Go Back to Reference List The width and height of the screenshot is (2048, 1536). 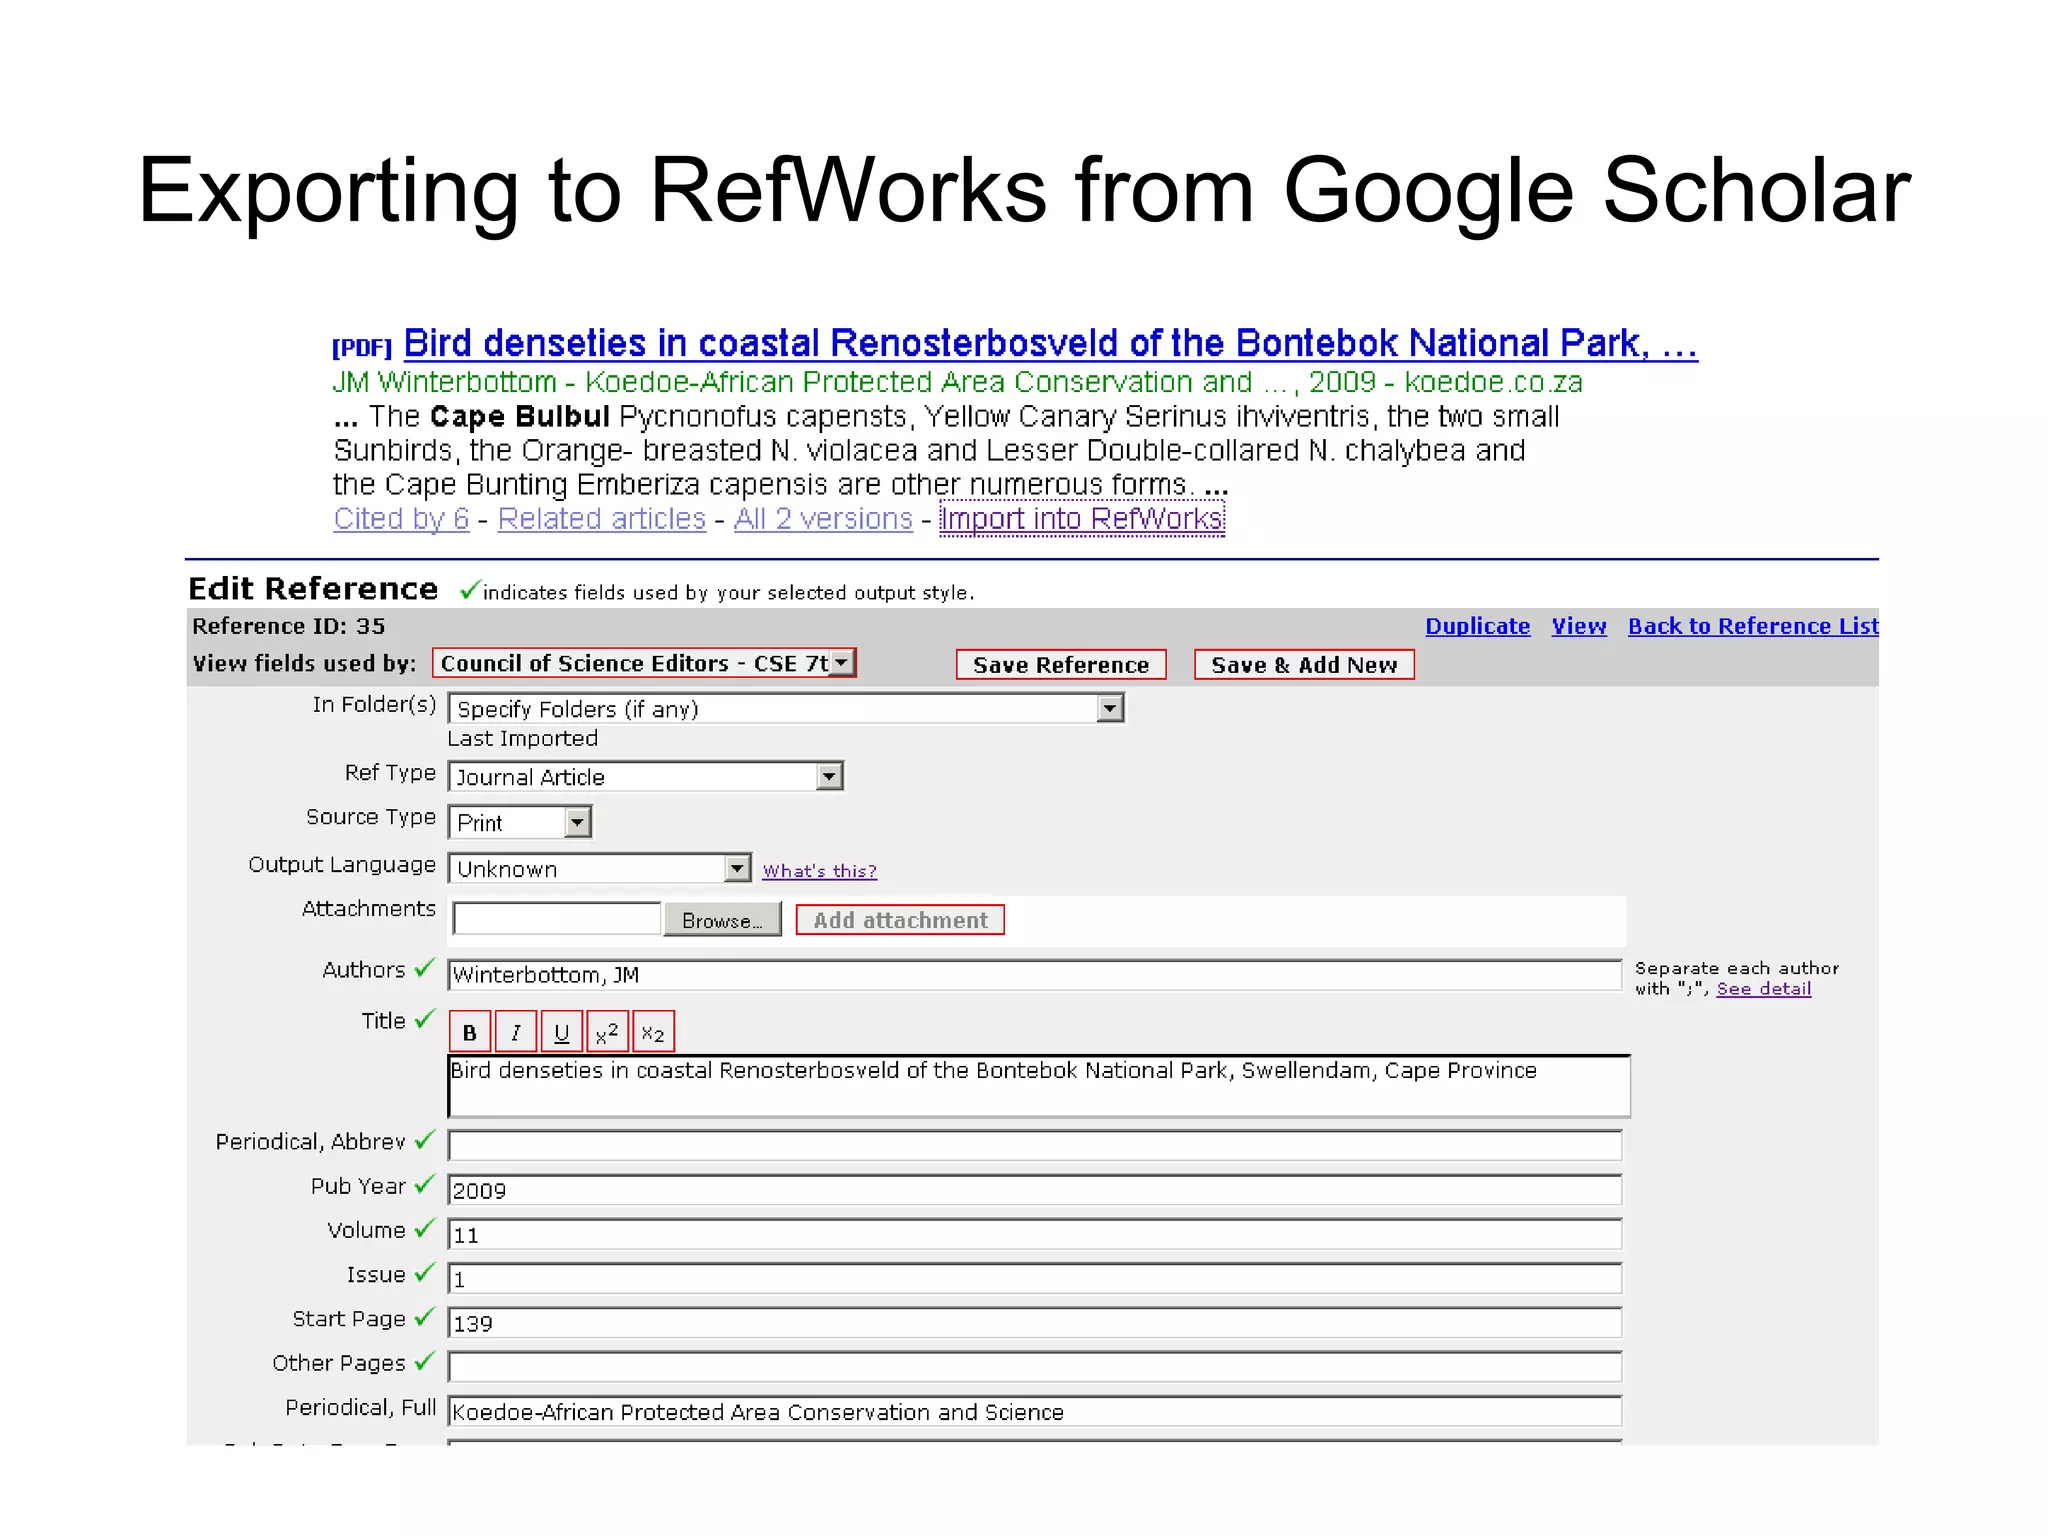pyautogui.click(x=1753, y=626)
